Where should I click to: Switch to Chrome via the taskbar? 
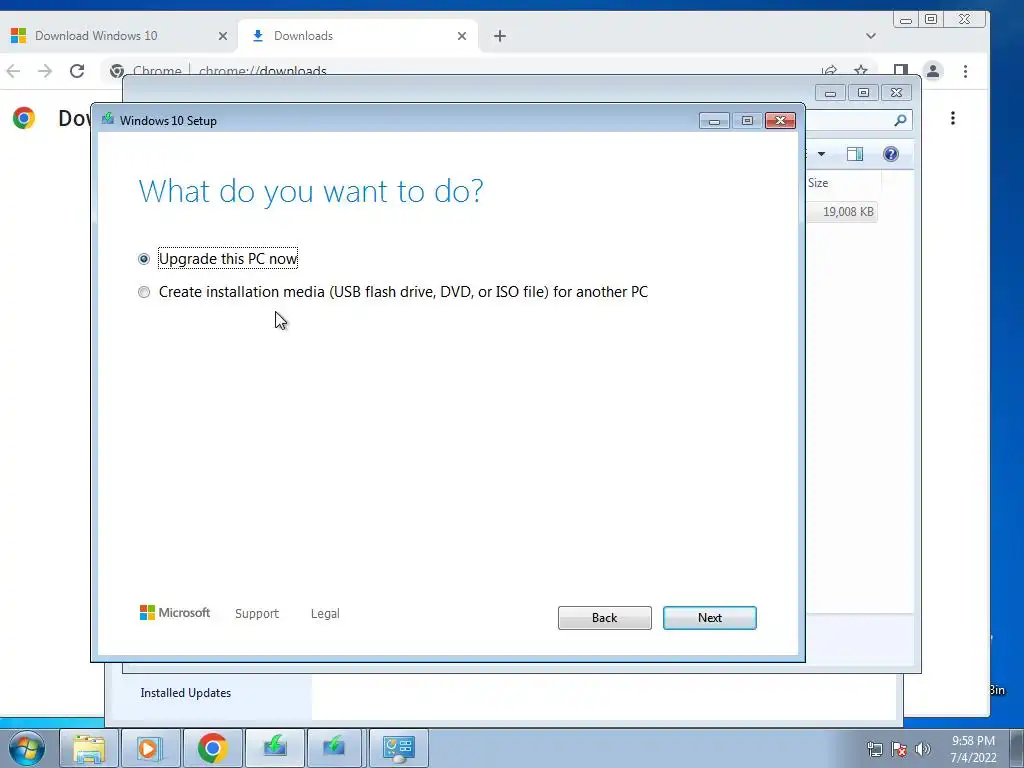(x=212, y=748)
